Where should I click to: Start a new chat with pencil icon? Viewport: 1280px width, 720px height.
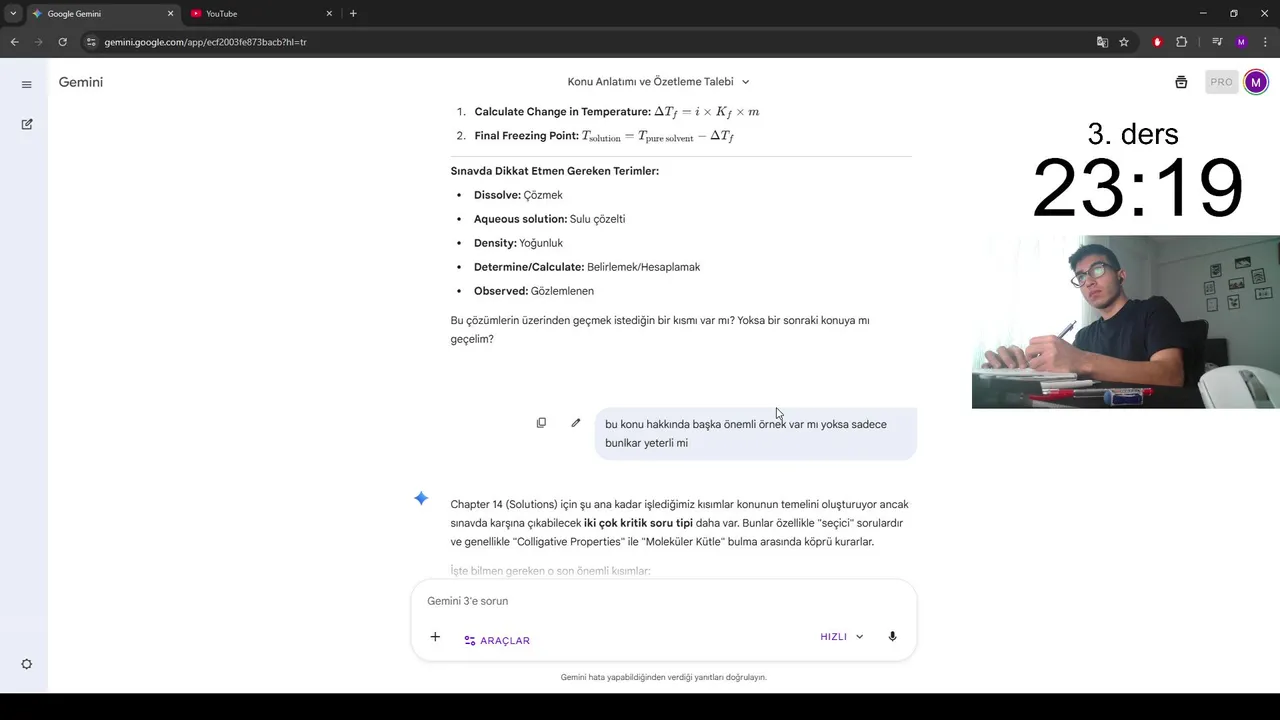[27, 124]
